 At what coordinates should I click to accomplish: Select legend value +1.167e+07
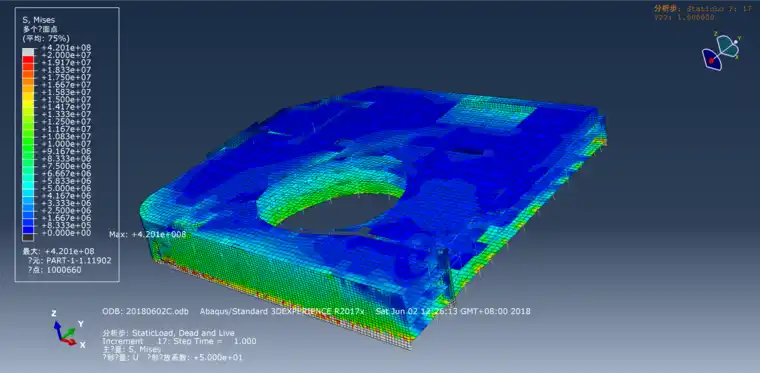[x=66, y=129]
